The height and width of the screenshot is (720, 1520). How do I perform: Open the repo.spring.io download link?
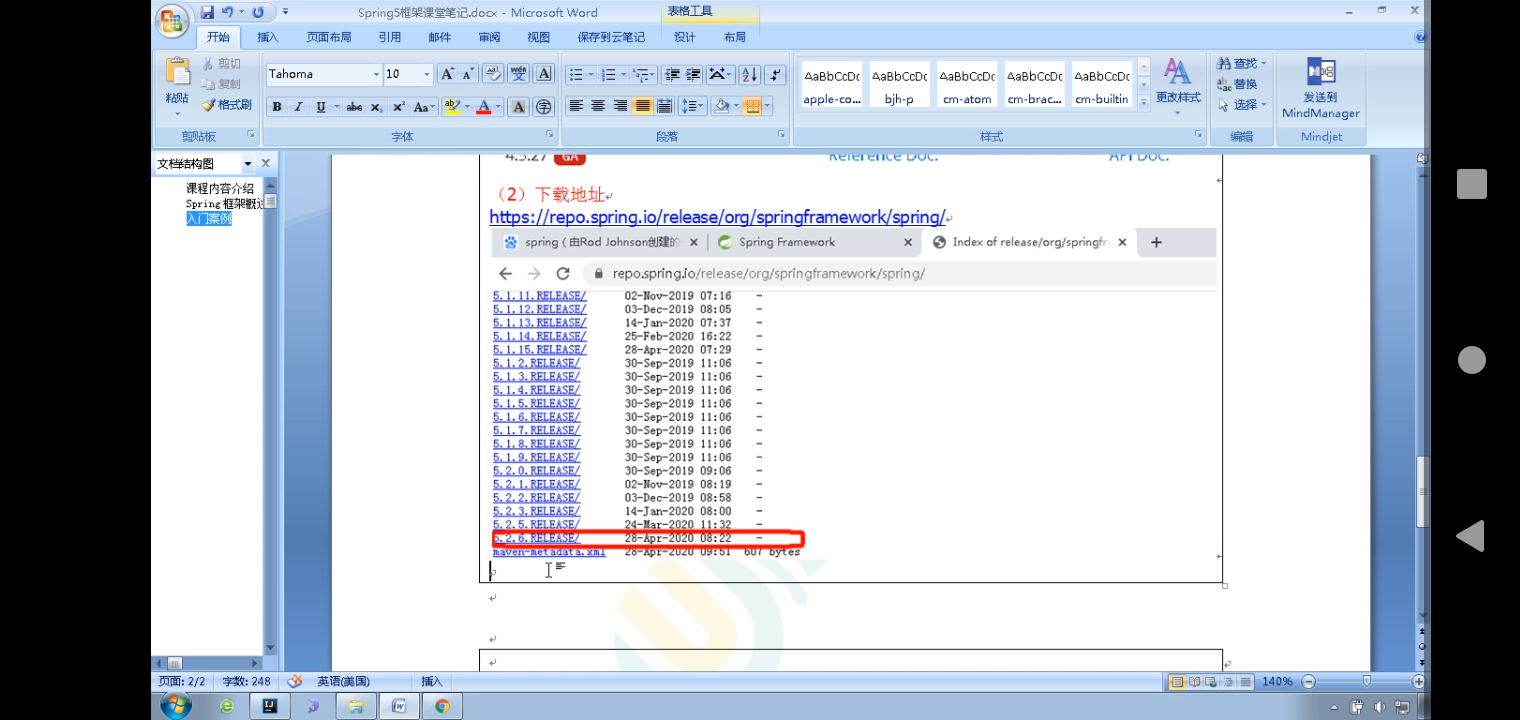[x=717, y=217]
